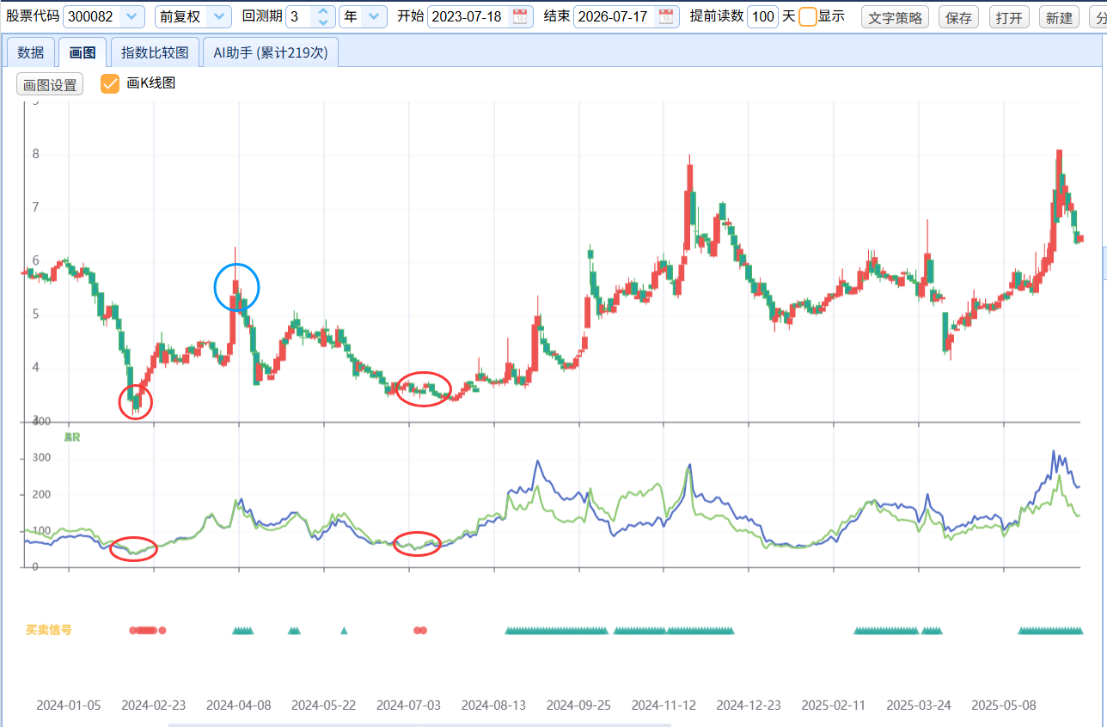The width and height of the screenshot is (1107, 727).
Task: Click the 画图设置 button
Action: [x=49, y=85]
